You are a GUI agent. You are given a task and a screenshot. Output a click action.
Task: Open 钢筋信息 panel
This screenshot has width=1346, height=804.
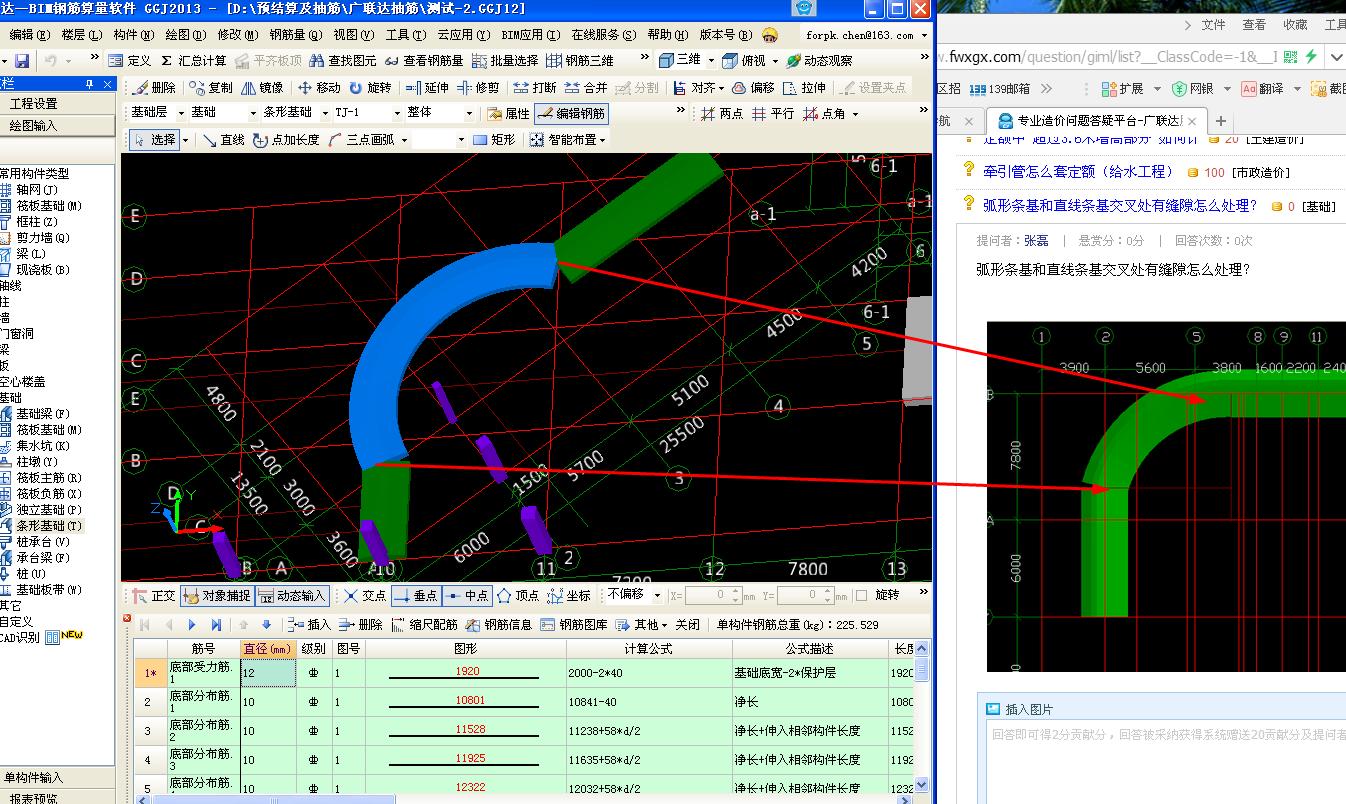tap(499, 625)
